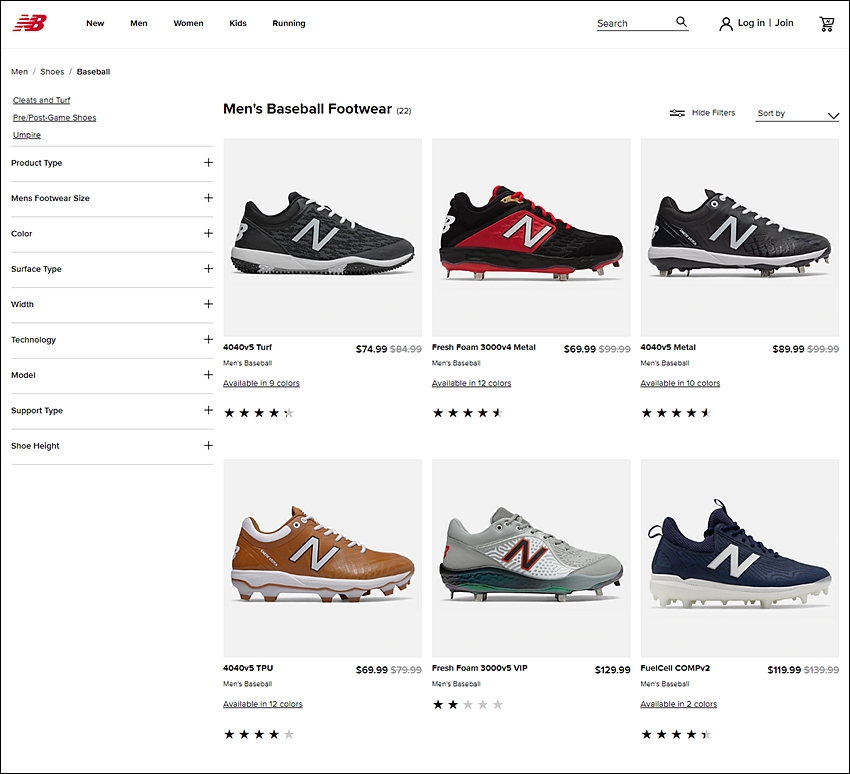This screenshot has width=850, height=774.
Task: Click the '4040v5 TPU' product title
Action: (x=248, y=668)
